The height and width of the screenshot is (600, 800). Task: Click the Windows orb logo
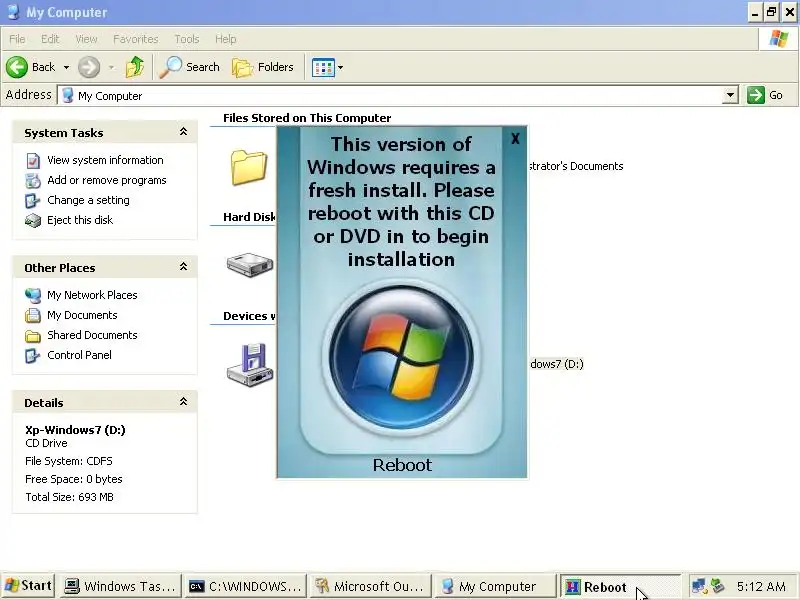point(401,357)
